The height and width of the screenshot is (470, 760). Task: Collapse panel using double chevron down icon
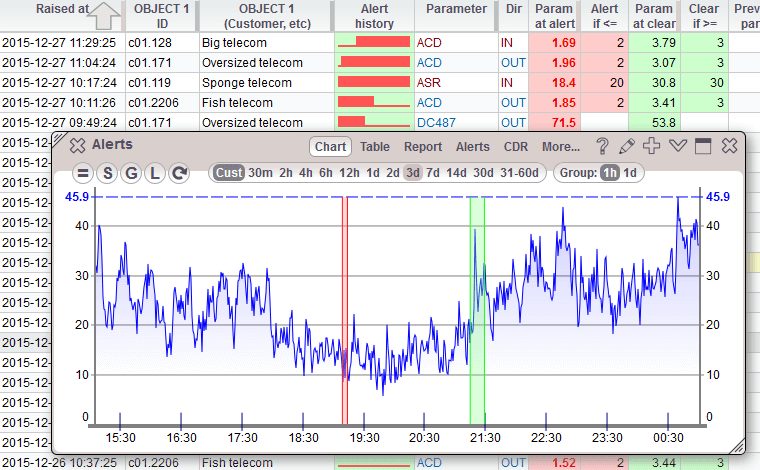[677, 146]
